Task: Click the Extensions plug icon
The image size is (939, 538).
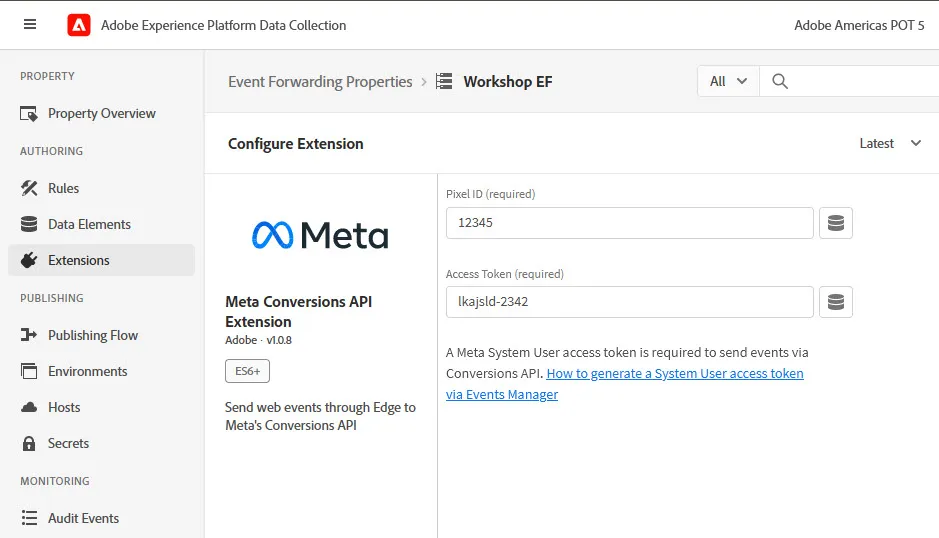Action: click(x=29, y=260)
